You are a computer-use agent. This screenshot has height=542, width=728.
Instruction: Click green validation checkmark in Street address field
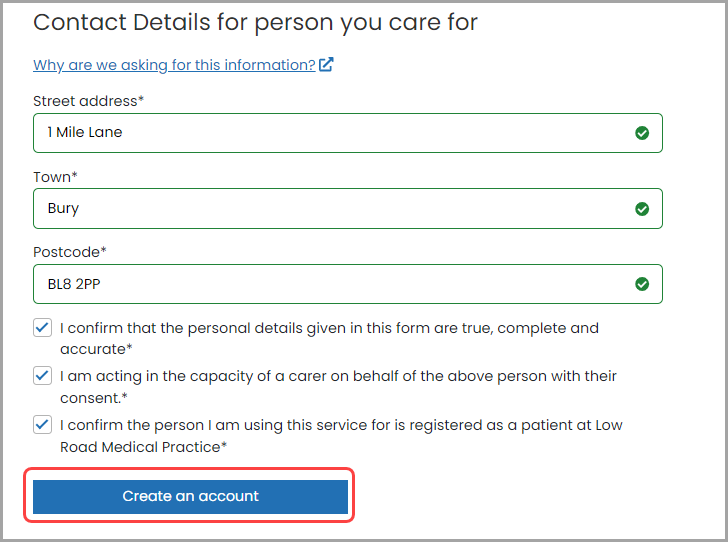[x=642, y=133]
